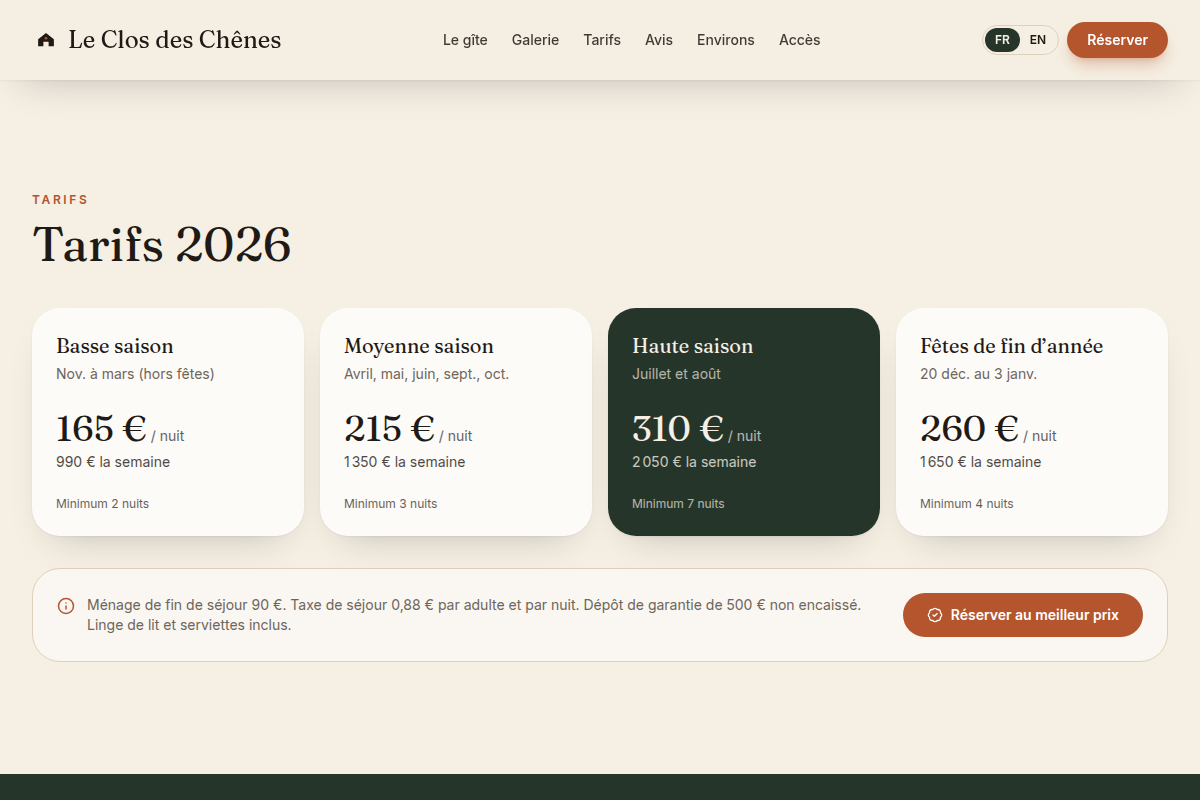Click the Ménage de fin de séjour note

coord(474,615)
